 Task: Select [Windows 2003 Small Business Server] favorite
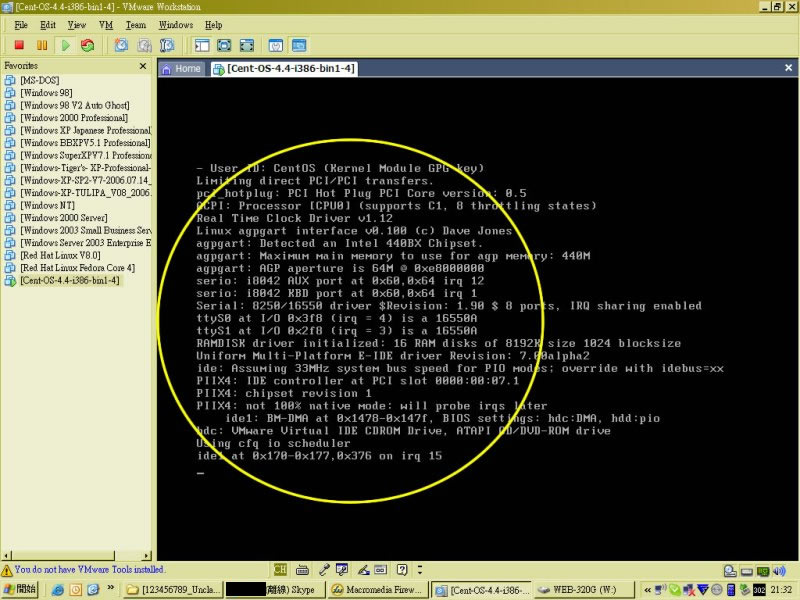78,230
